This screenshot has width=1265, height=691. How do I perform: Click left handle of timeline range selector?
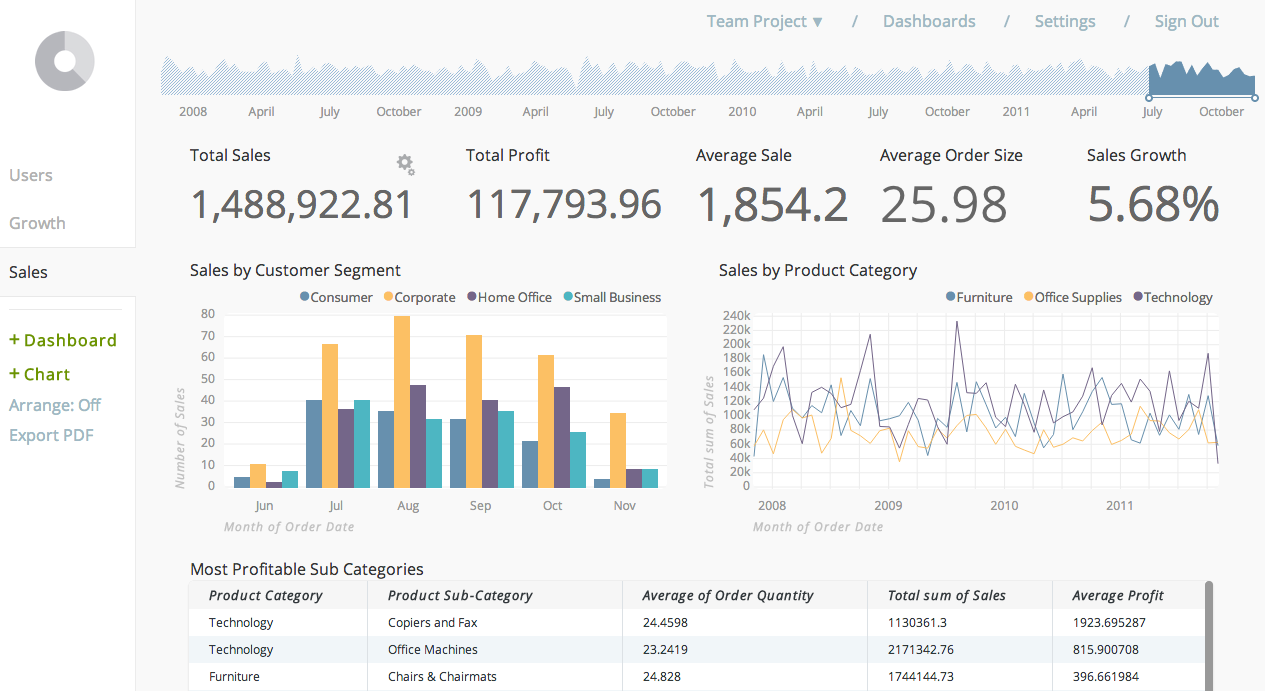coord(1149,98)
